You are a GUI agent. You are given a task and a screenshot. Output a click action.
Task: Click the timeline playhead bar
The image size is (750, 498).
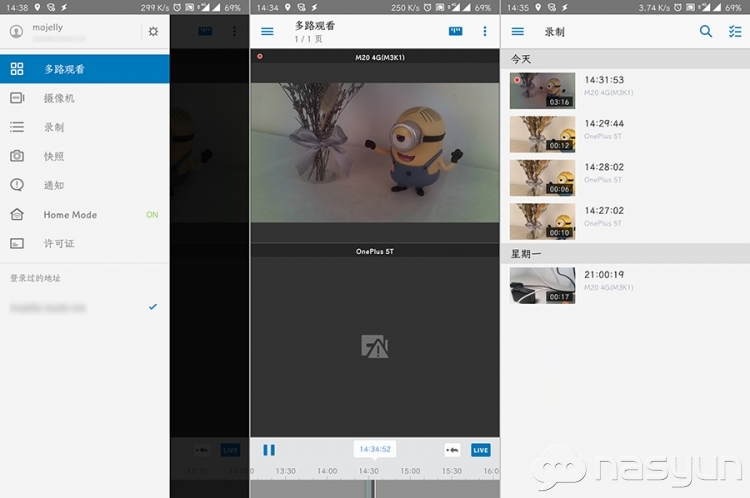374,489
